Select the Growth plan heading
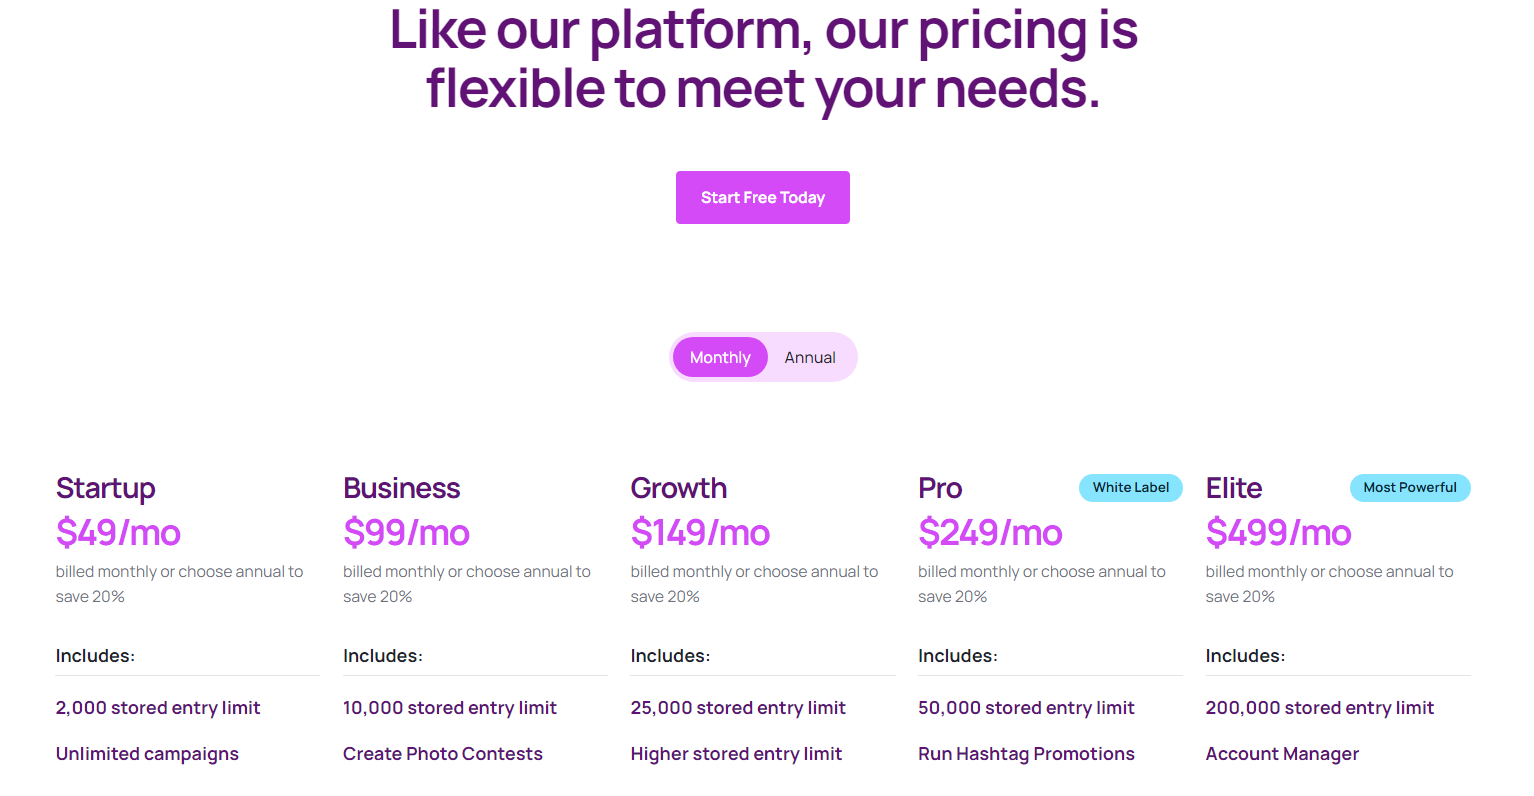Viewport: 1534px width, 796px height. tap(678, 488)
